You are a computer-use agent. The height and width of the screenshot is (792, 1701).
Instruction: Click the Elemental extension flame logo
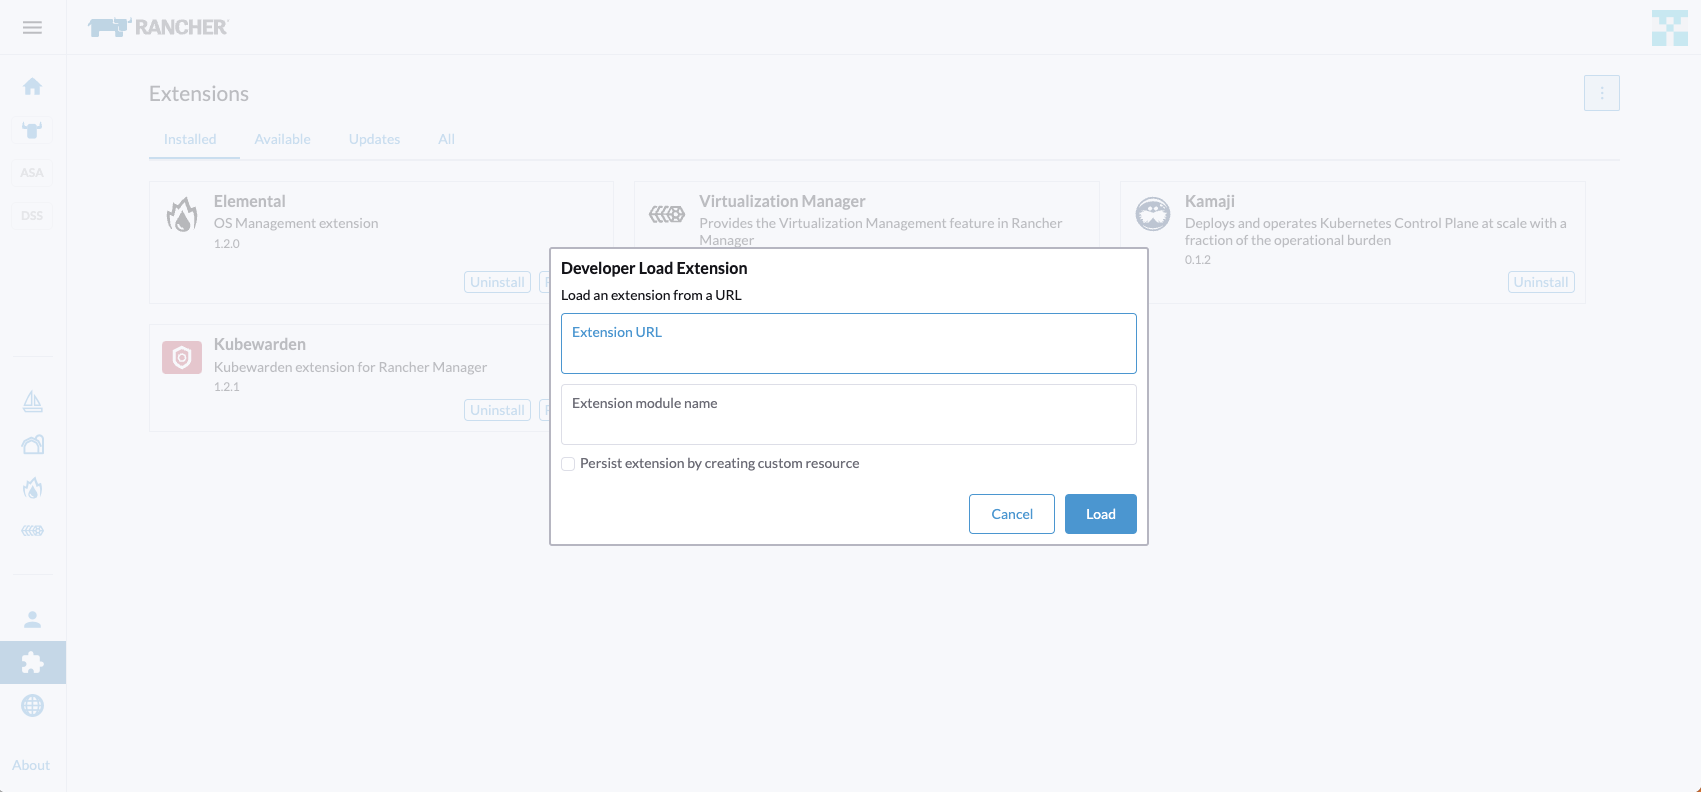coord(181,214)
